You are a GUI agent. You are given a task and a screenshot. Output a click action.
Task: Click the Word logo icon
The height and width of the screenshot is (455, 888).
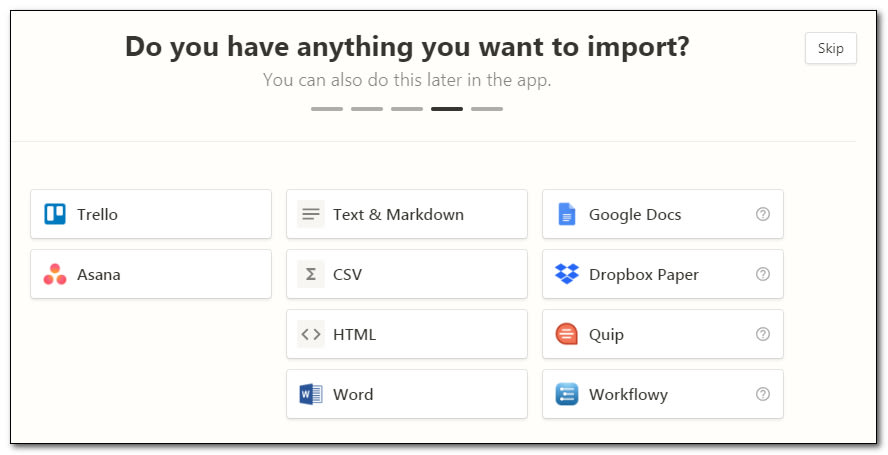[311, 394]
